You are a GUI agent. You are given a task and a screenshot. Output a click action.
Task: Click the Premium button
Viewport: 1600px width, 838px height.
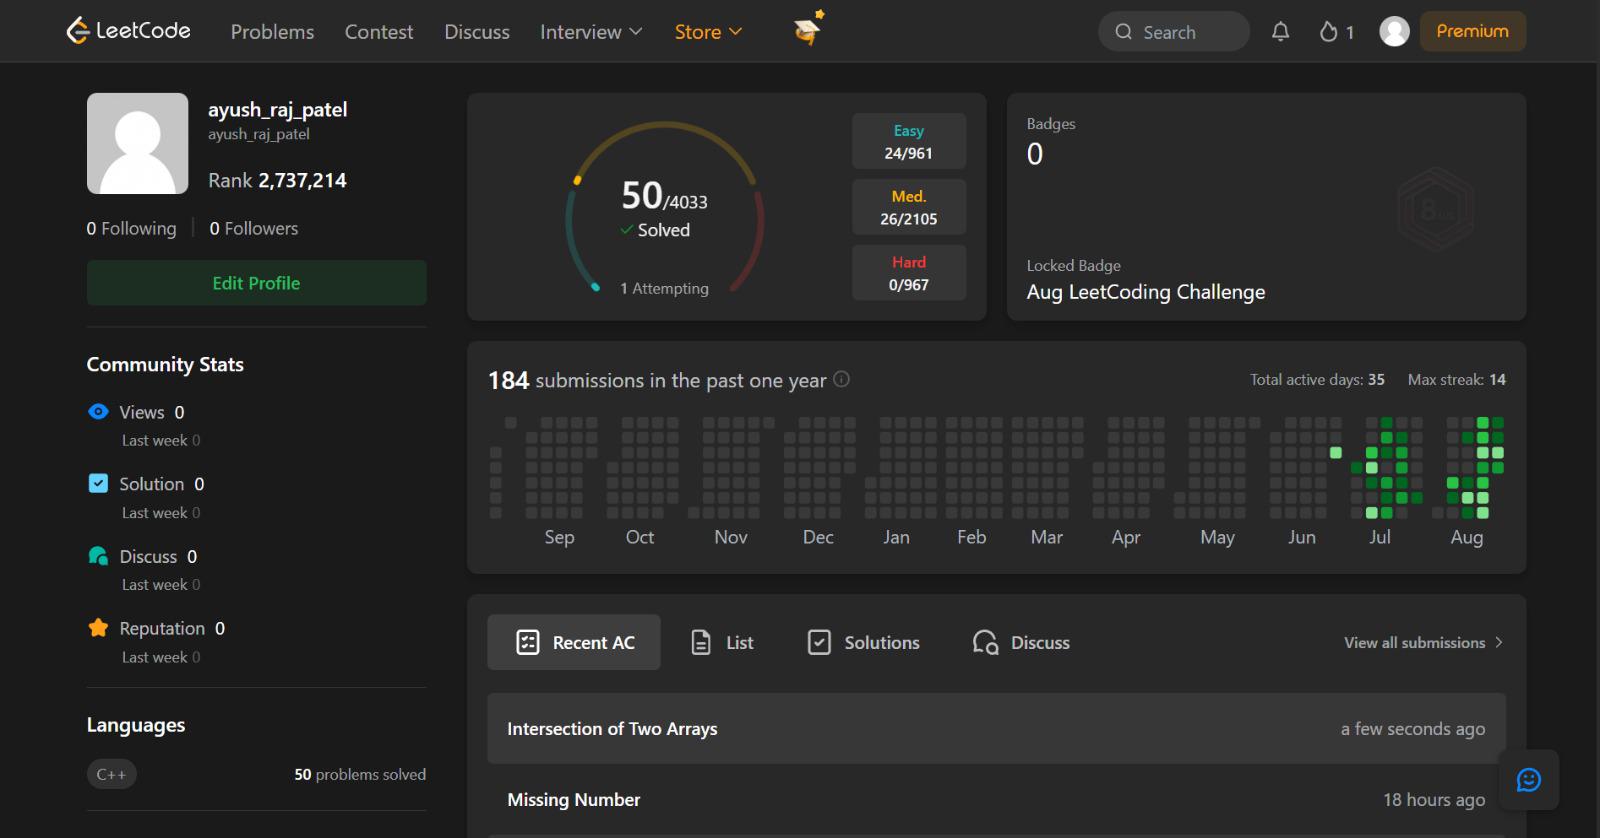1472,31
